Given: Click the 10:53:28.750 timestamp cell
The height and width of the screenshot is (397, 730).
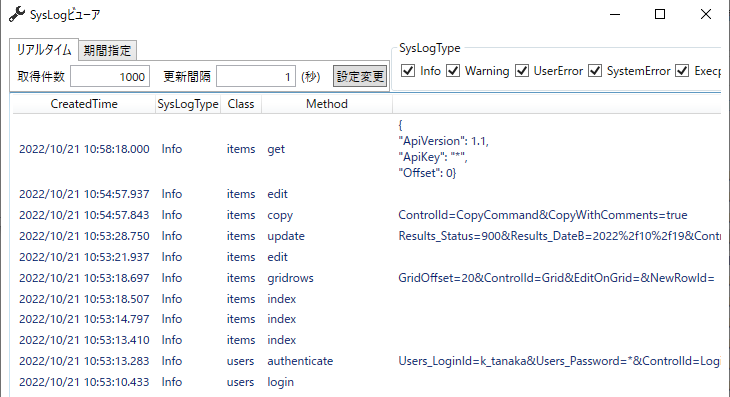Looking at the screenshot, I should [x=84, y=236].
